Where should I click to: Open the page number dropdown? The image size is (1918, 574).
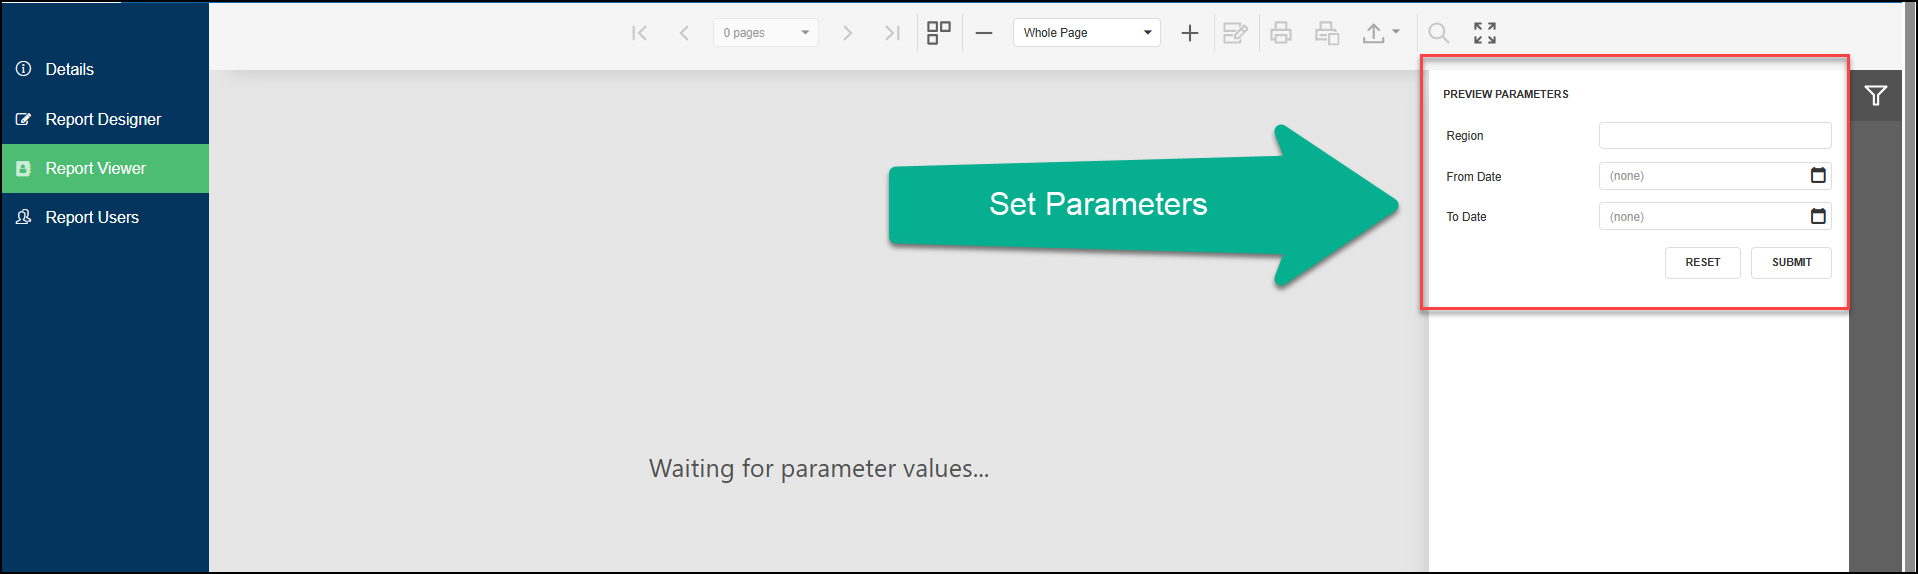(766, 33)
